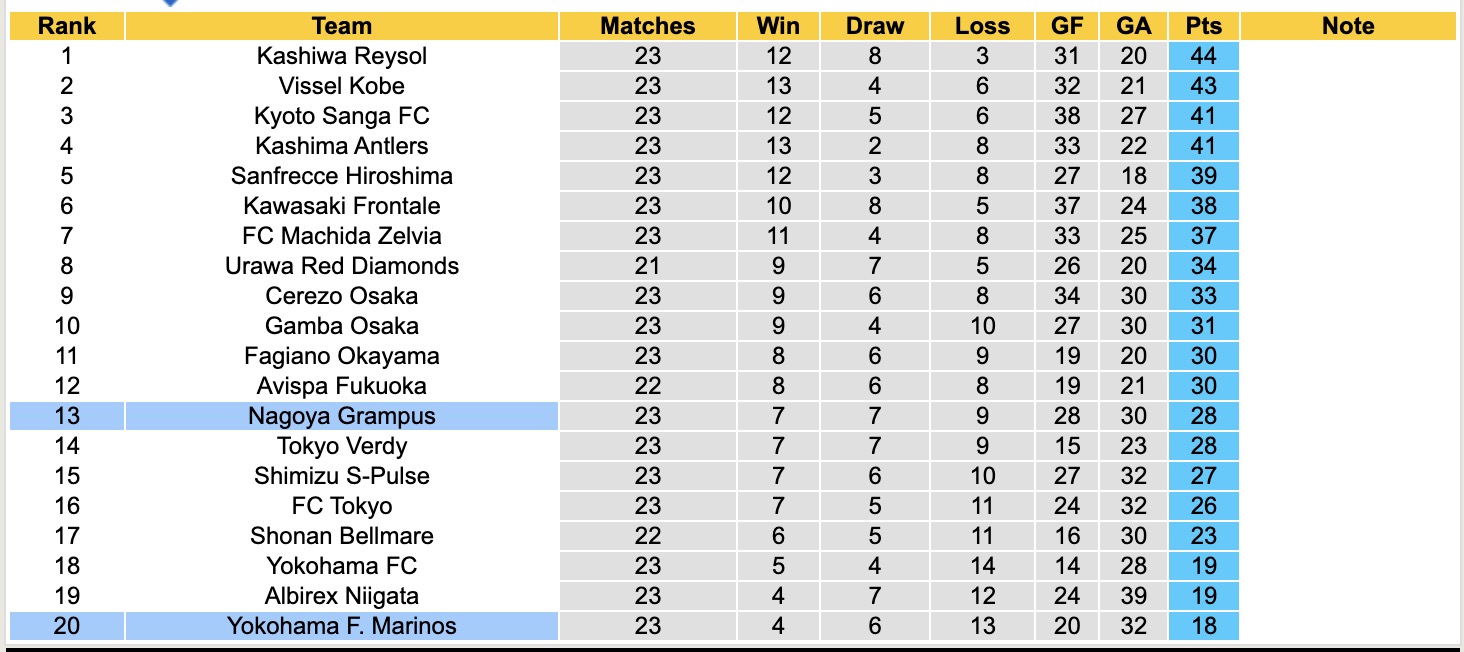
Task: Select the Loss column header
Action: pyautogui.click(x=982, y=26)
